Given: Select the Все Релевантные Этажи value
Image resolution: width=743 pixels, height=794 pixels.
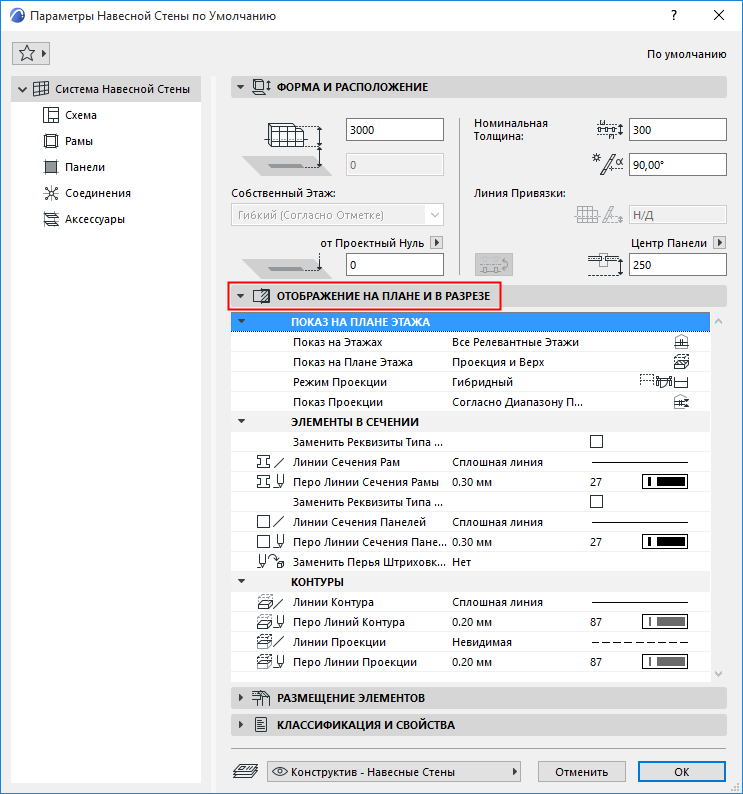Looking at the screenshot, I should coord(515,342).
